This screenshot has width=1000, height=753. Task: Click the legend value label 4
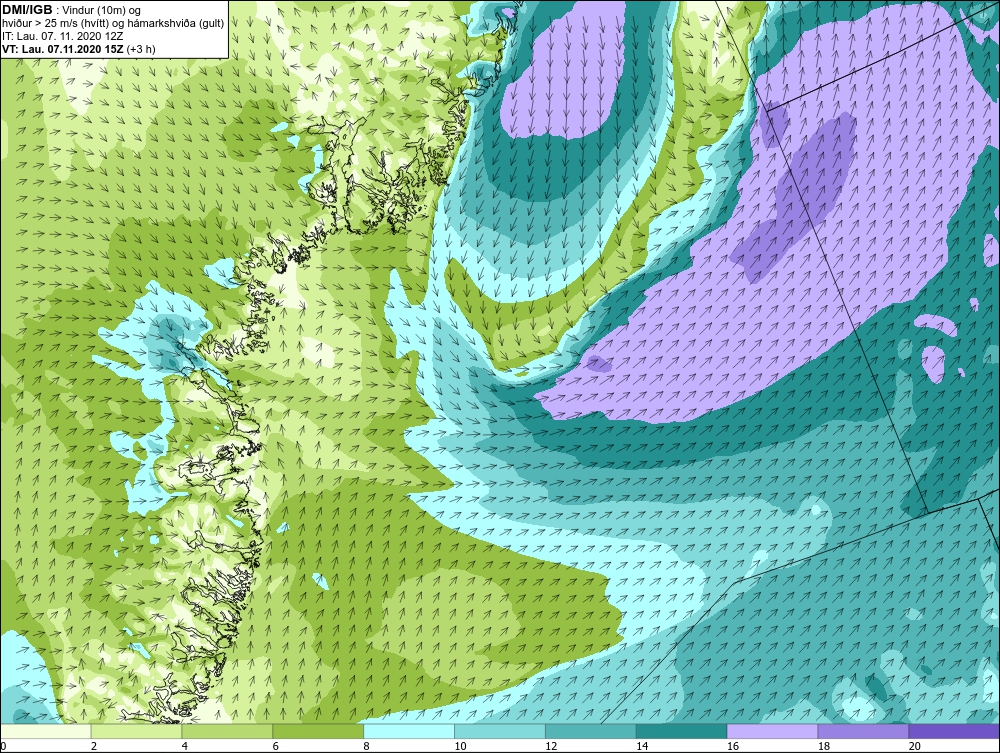(185, 746)
